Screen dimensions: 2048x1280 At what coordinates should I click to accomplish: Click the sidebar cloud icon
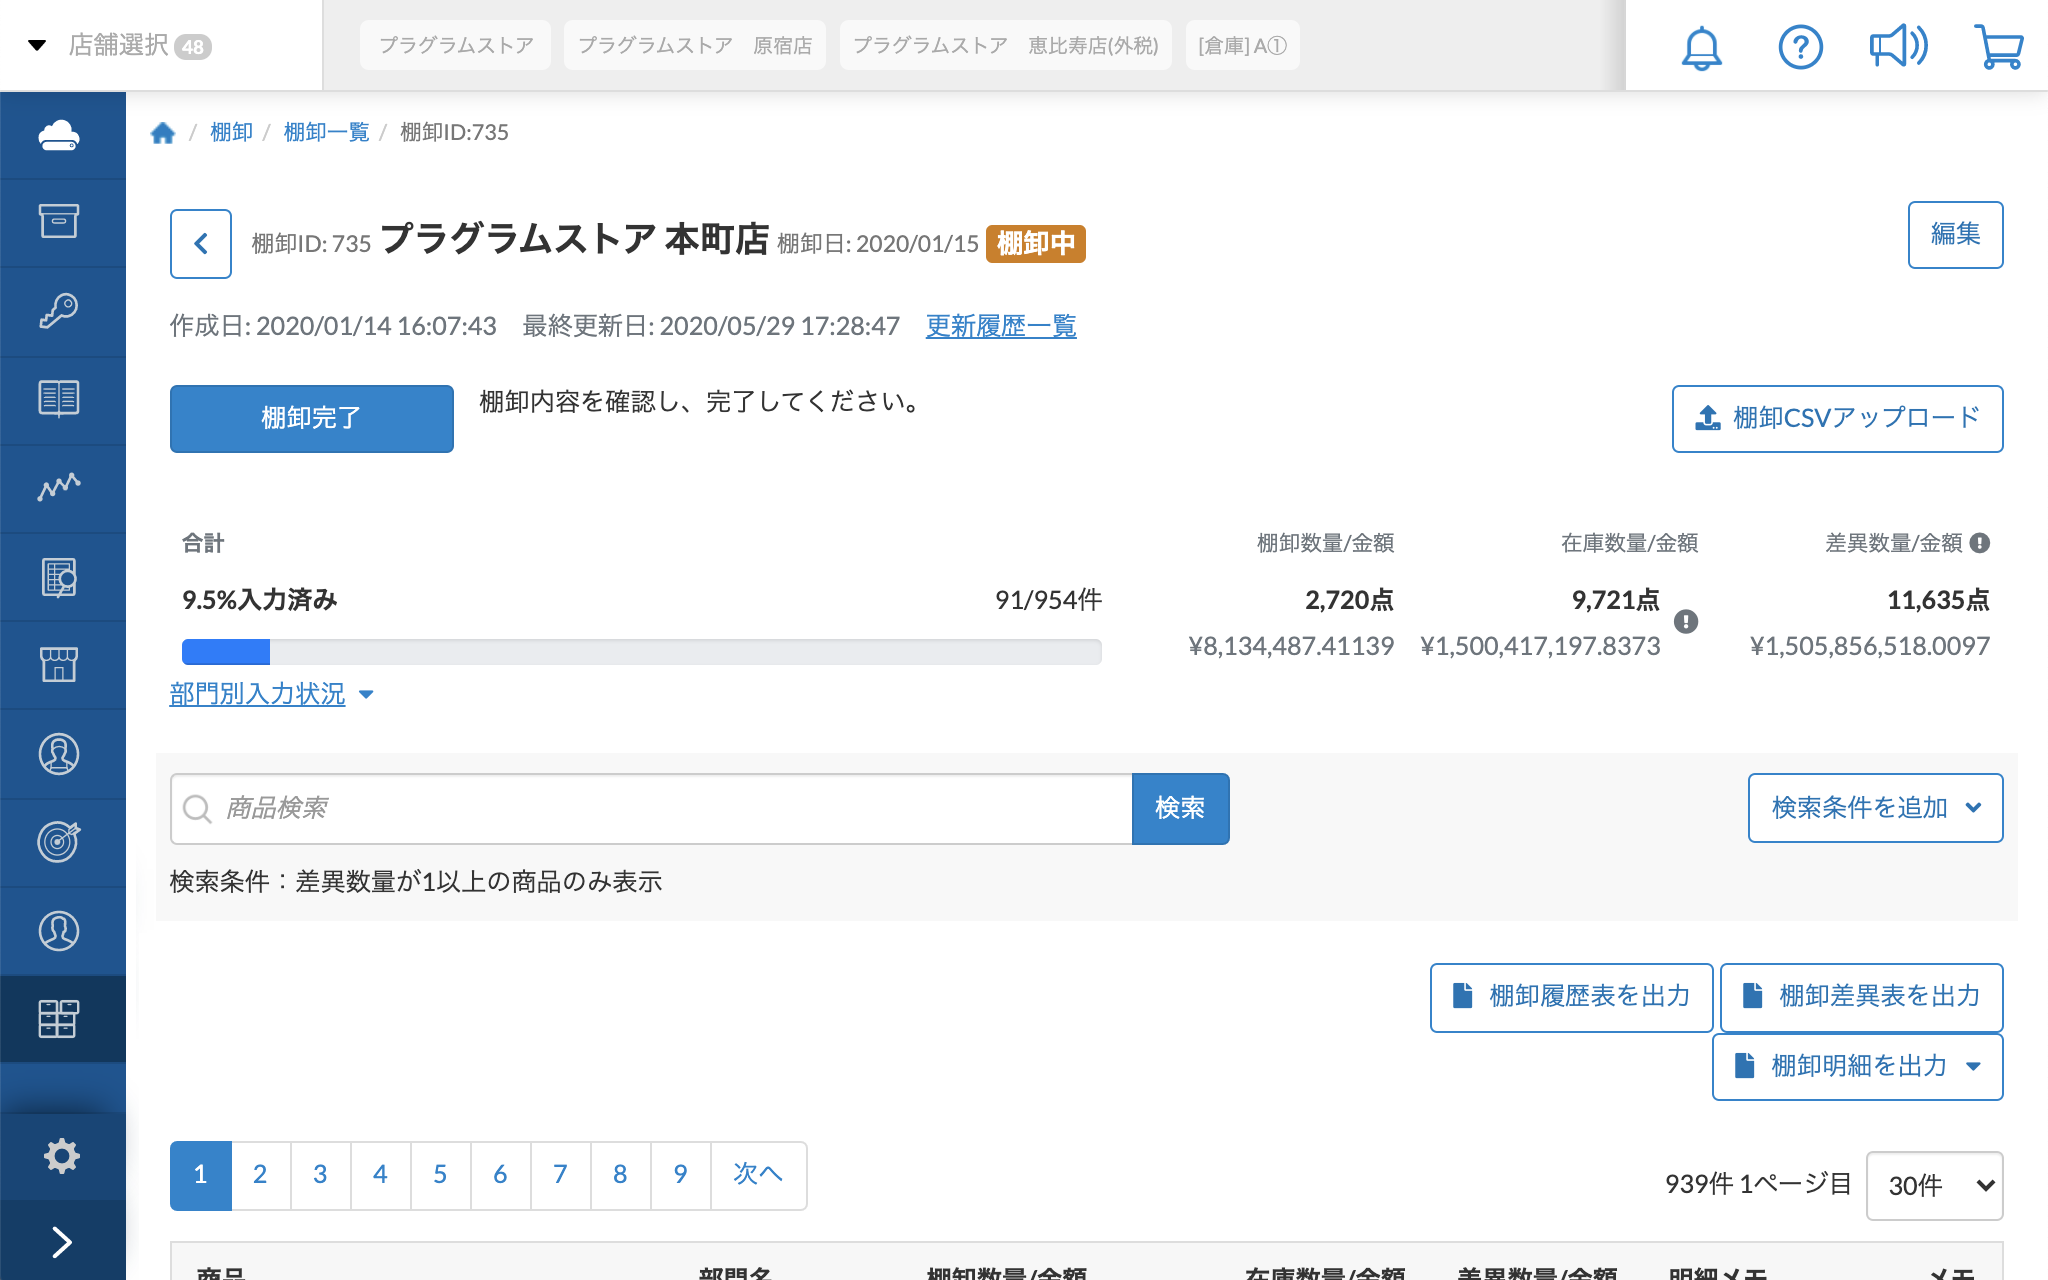pos(59,135)
